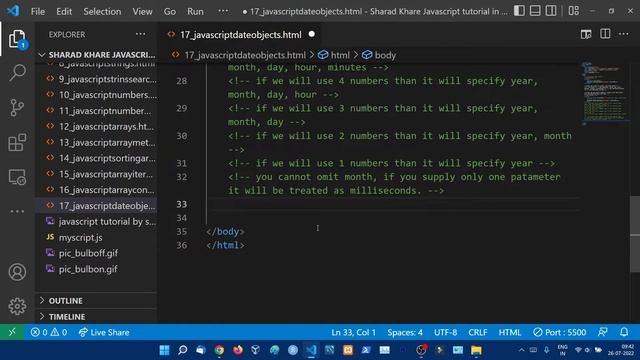
Task: Open body breadcrumb dropdown
Action: (x=379, y=55)
